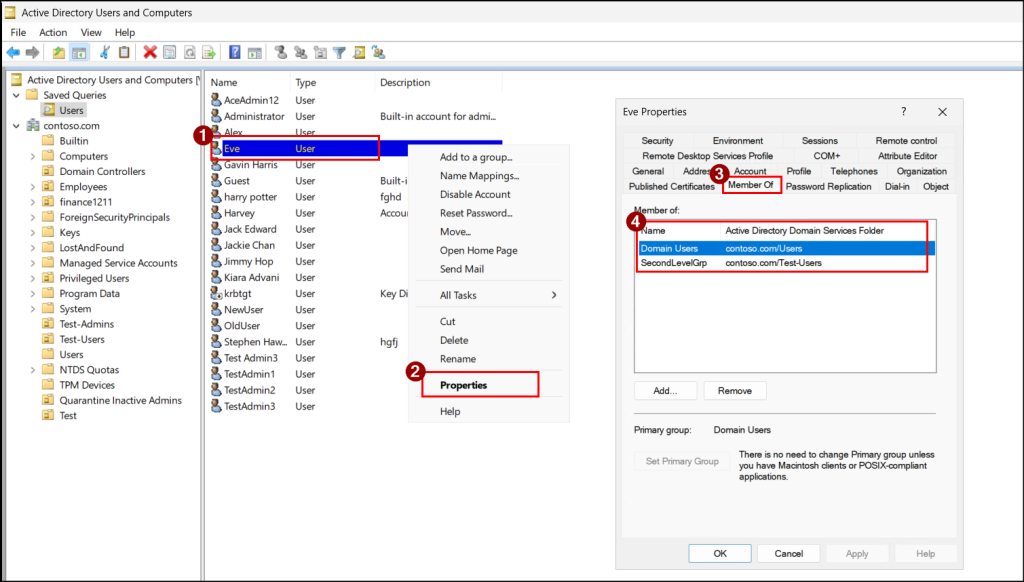Viewport: 1024px width, 582px height.
Task: Click the Add button in Eve Properties
Action: pyautogui.click(x=664, y=390)
